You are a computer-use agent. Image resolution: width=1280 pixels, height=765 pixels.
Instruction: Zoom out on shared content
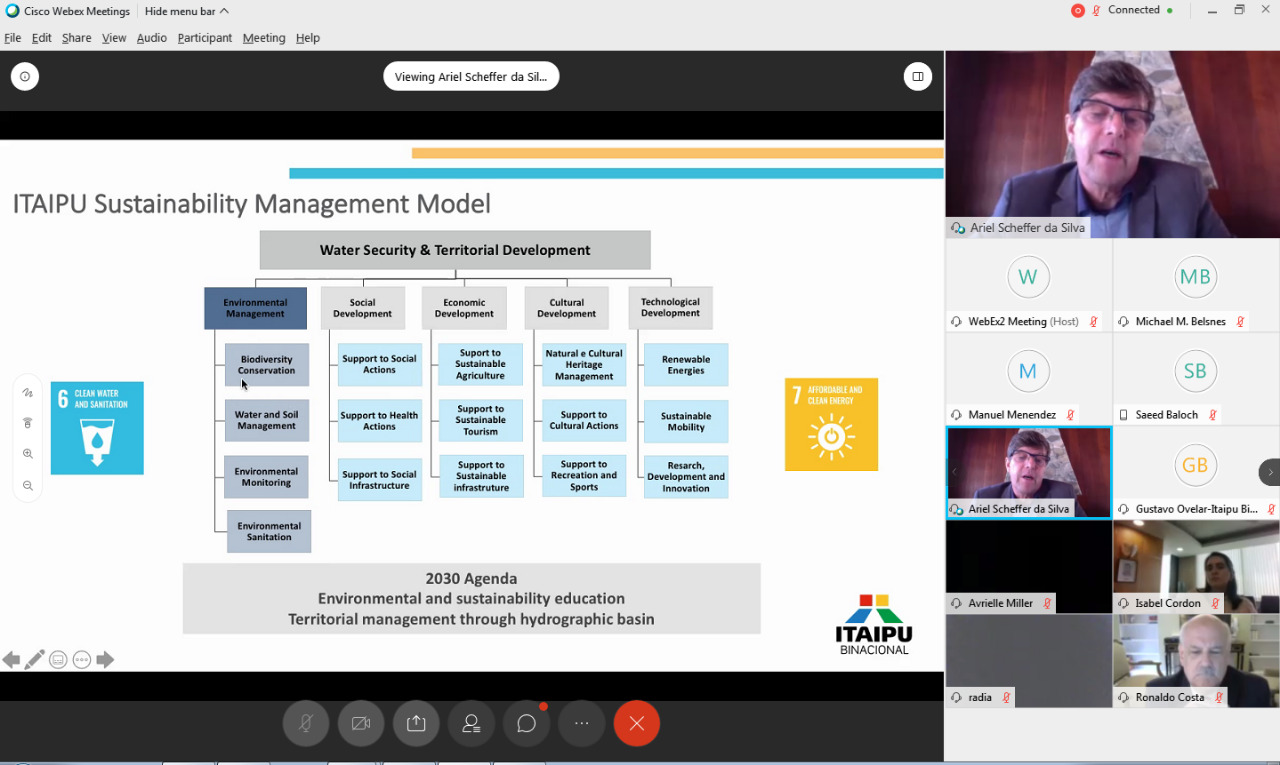(28, 485)
